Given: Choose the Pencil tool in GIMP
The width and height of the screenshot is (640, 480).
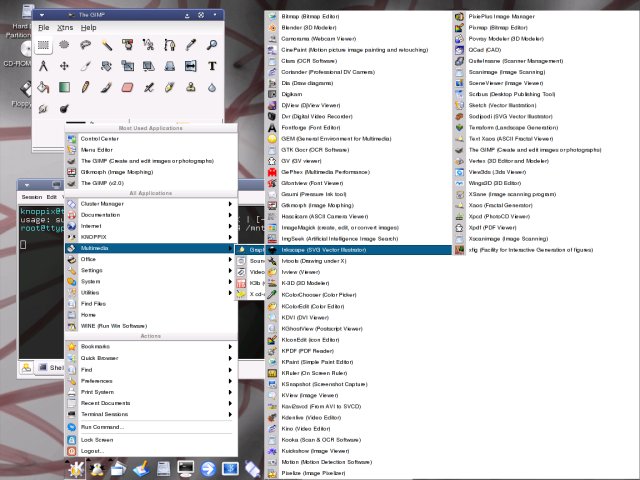Looking at the screenshot, I should (x=85, y=87).
